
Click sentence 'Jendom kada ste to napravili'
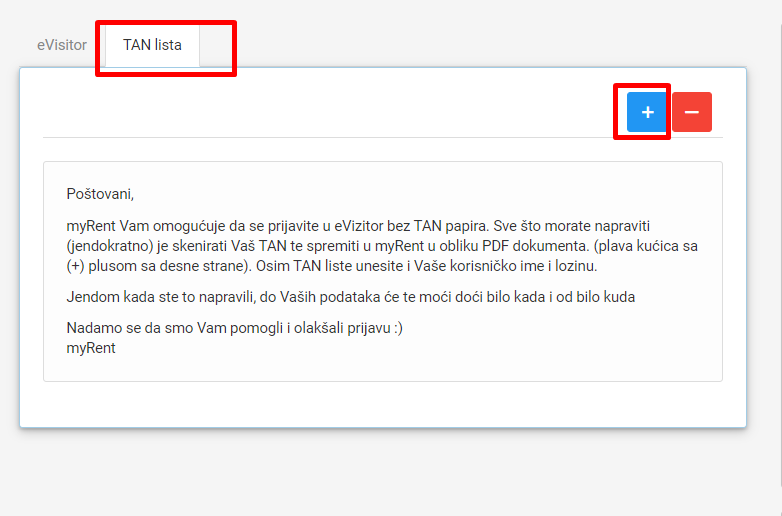(x=351, y=297)
